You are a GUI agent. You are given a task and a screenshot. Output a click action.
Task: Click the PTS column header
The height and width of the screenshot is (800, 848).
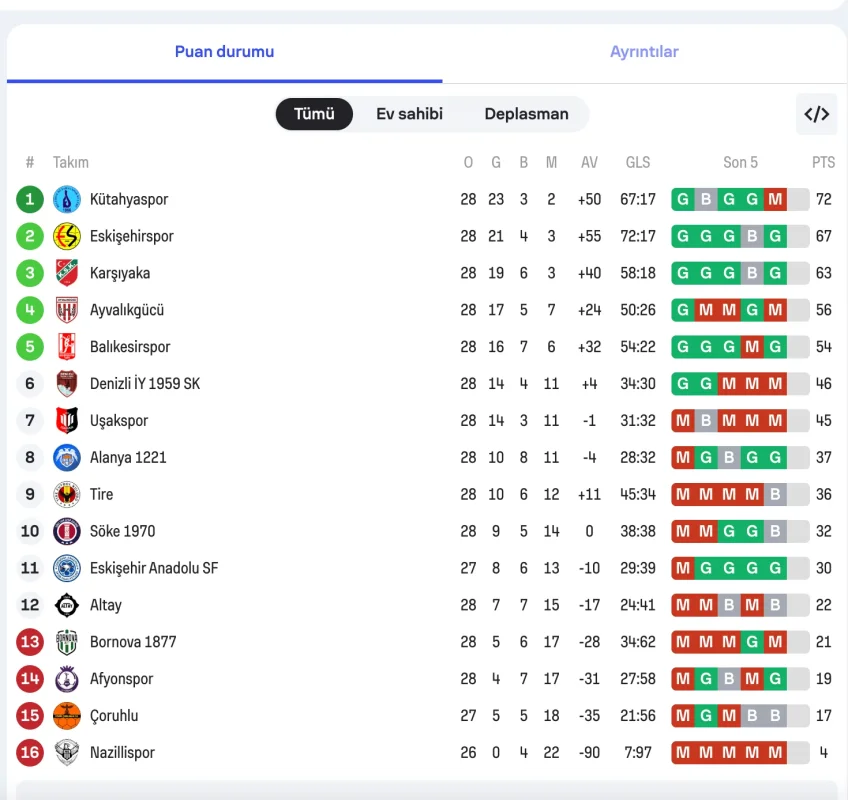click(823, 162)
